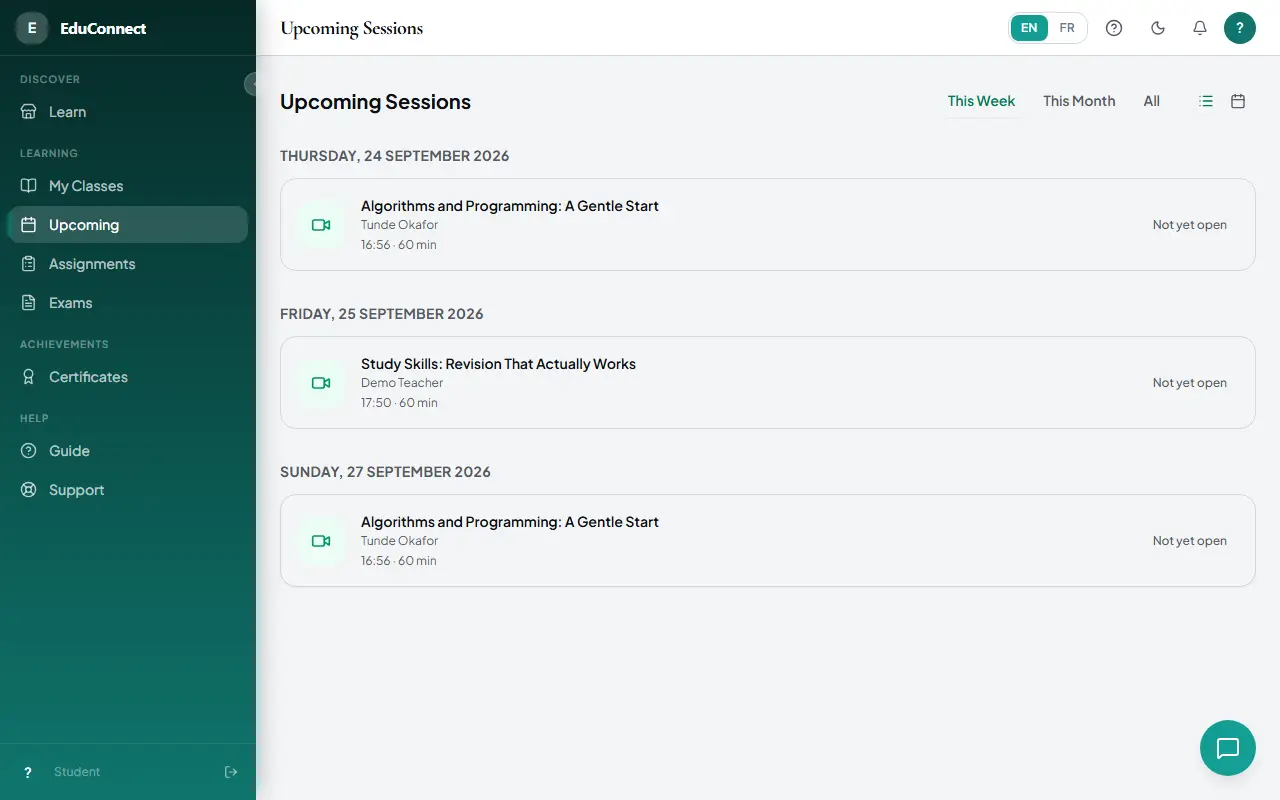The height and width of the screenshot is (800, 1280).
Task: Go to My Classes
Action: point(128,186)
